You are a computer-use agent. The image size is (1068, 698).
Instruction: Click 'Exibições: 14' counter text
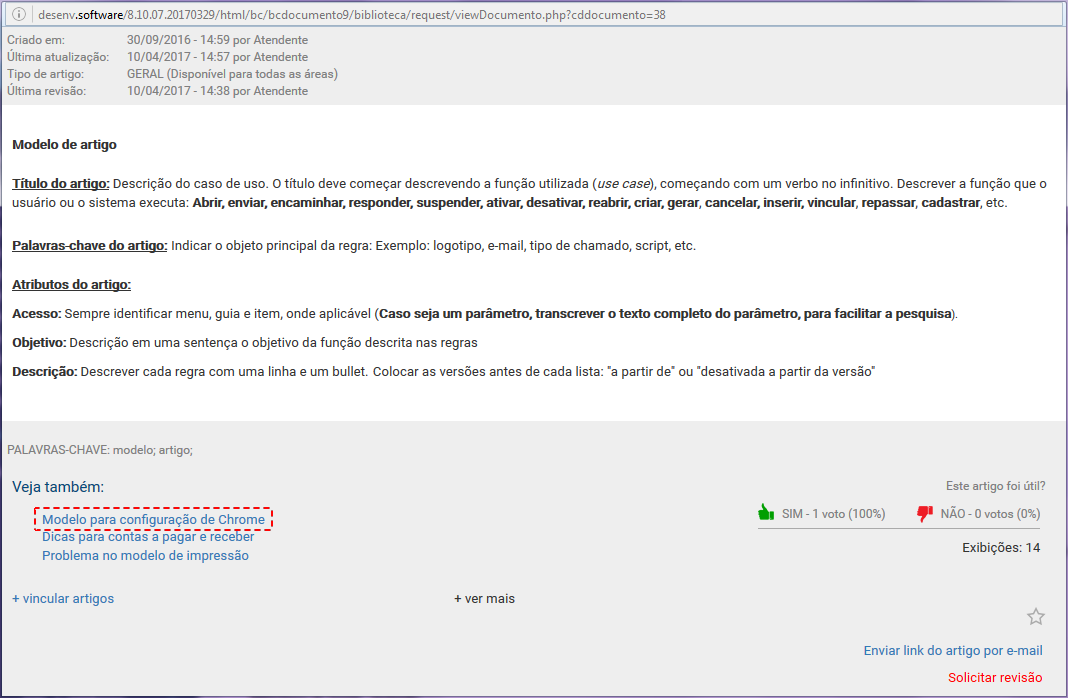(x=1001, y=548)
